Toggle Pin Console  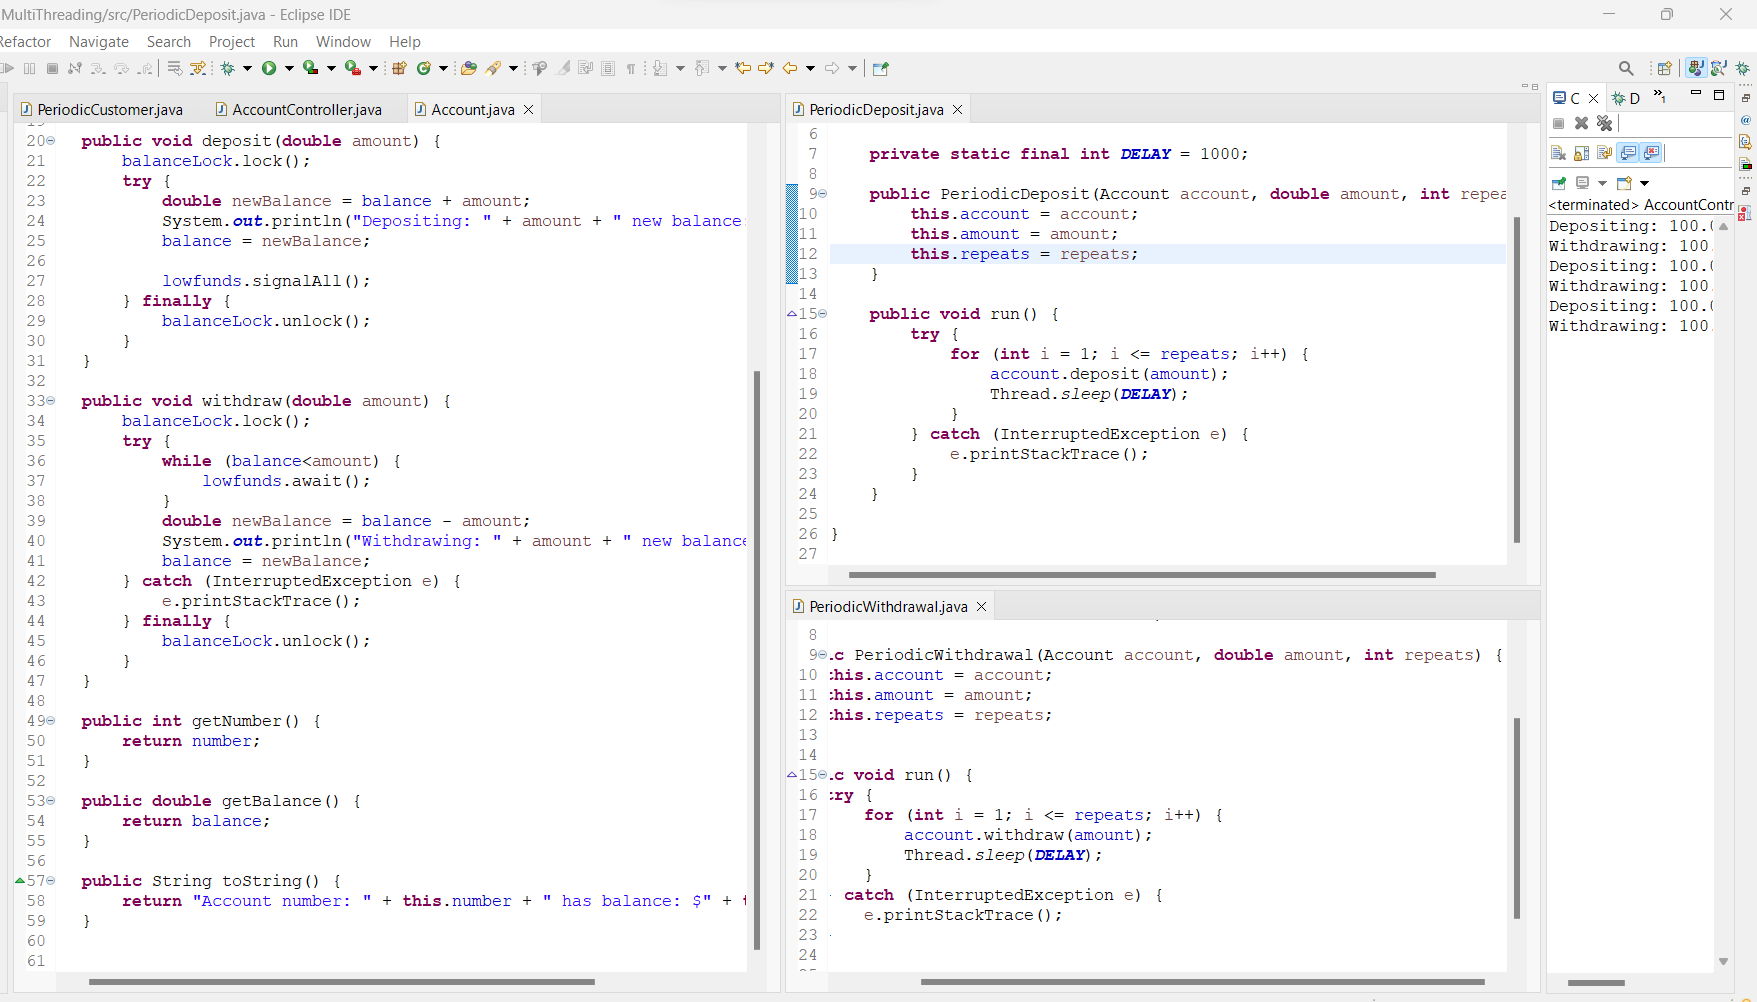pyautogui.click(x=1559, y=183)
